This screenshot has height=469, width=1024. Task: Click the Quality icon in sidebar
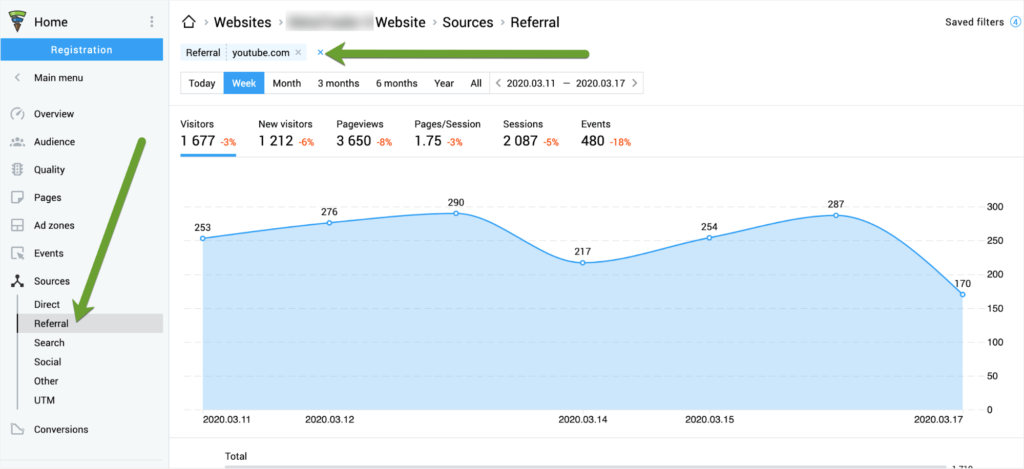(18, 170)
